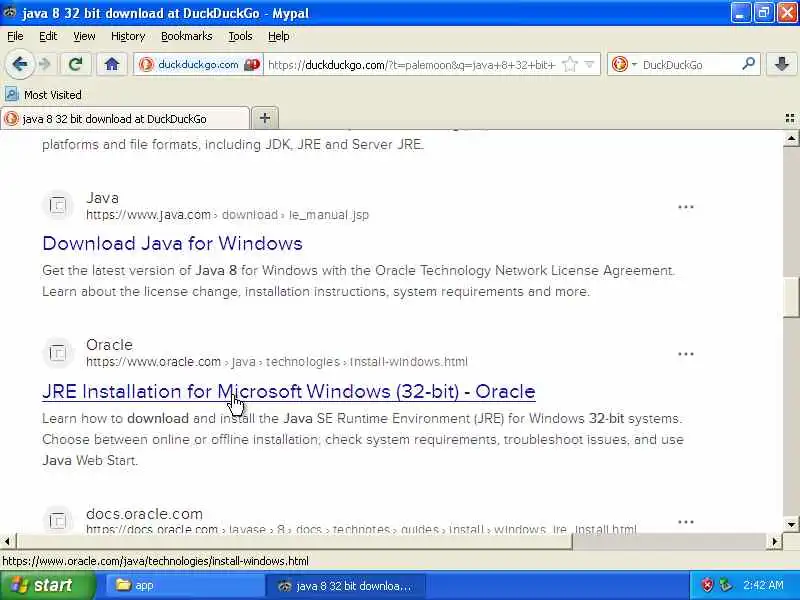Screen dimensions: 800x600
Task: Click the vertical scrollbar up arrow
Action: coord(791,138)
